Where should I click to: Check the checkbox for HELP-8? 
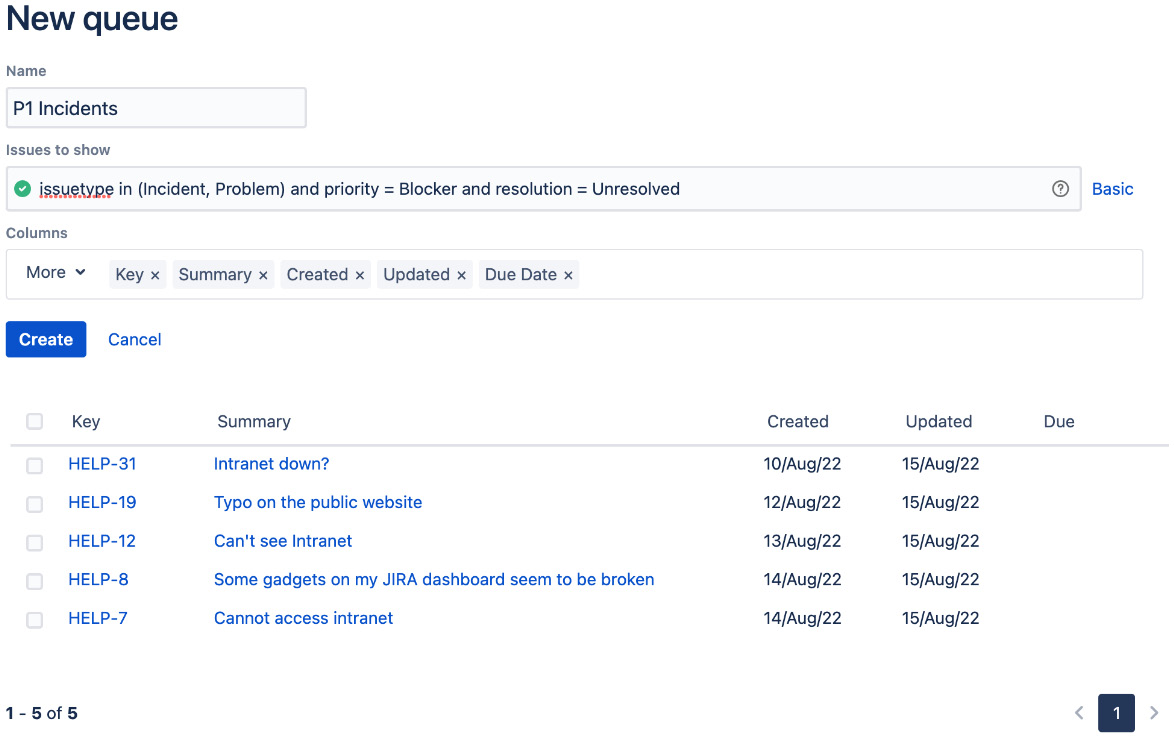(x=34, y=580)
